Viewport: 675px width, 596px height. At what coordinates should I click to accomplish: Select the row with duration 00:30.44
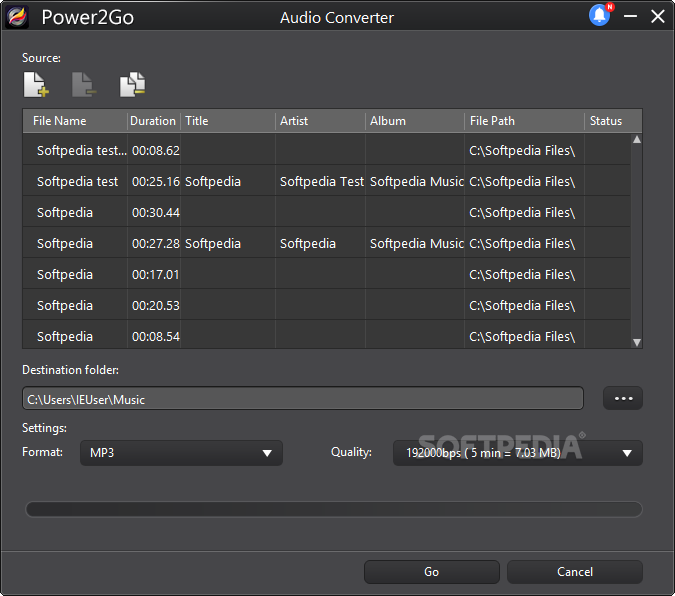pos(327,212)
